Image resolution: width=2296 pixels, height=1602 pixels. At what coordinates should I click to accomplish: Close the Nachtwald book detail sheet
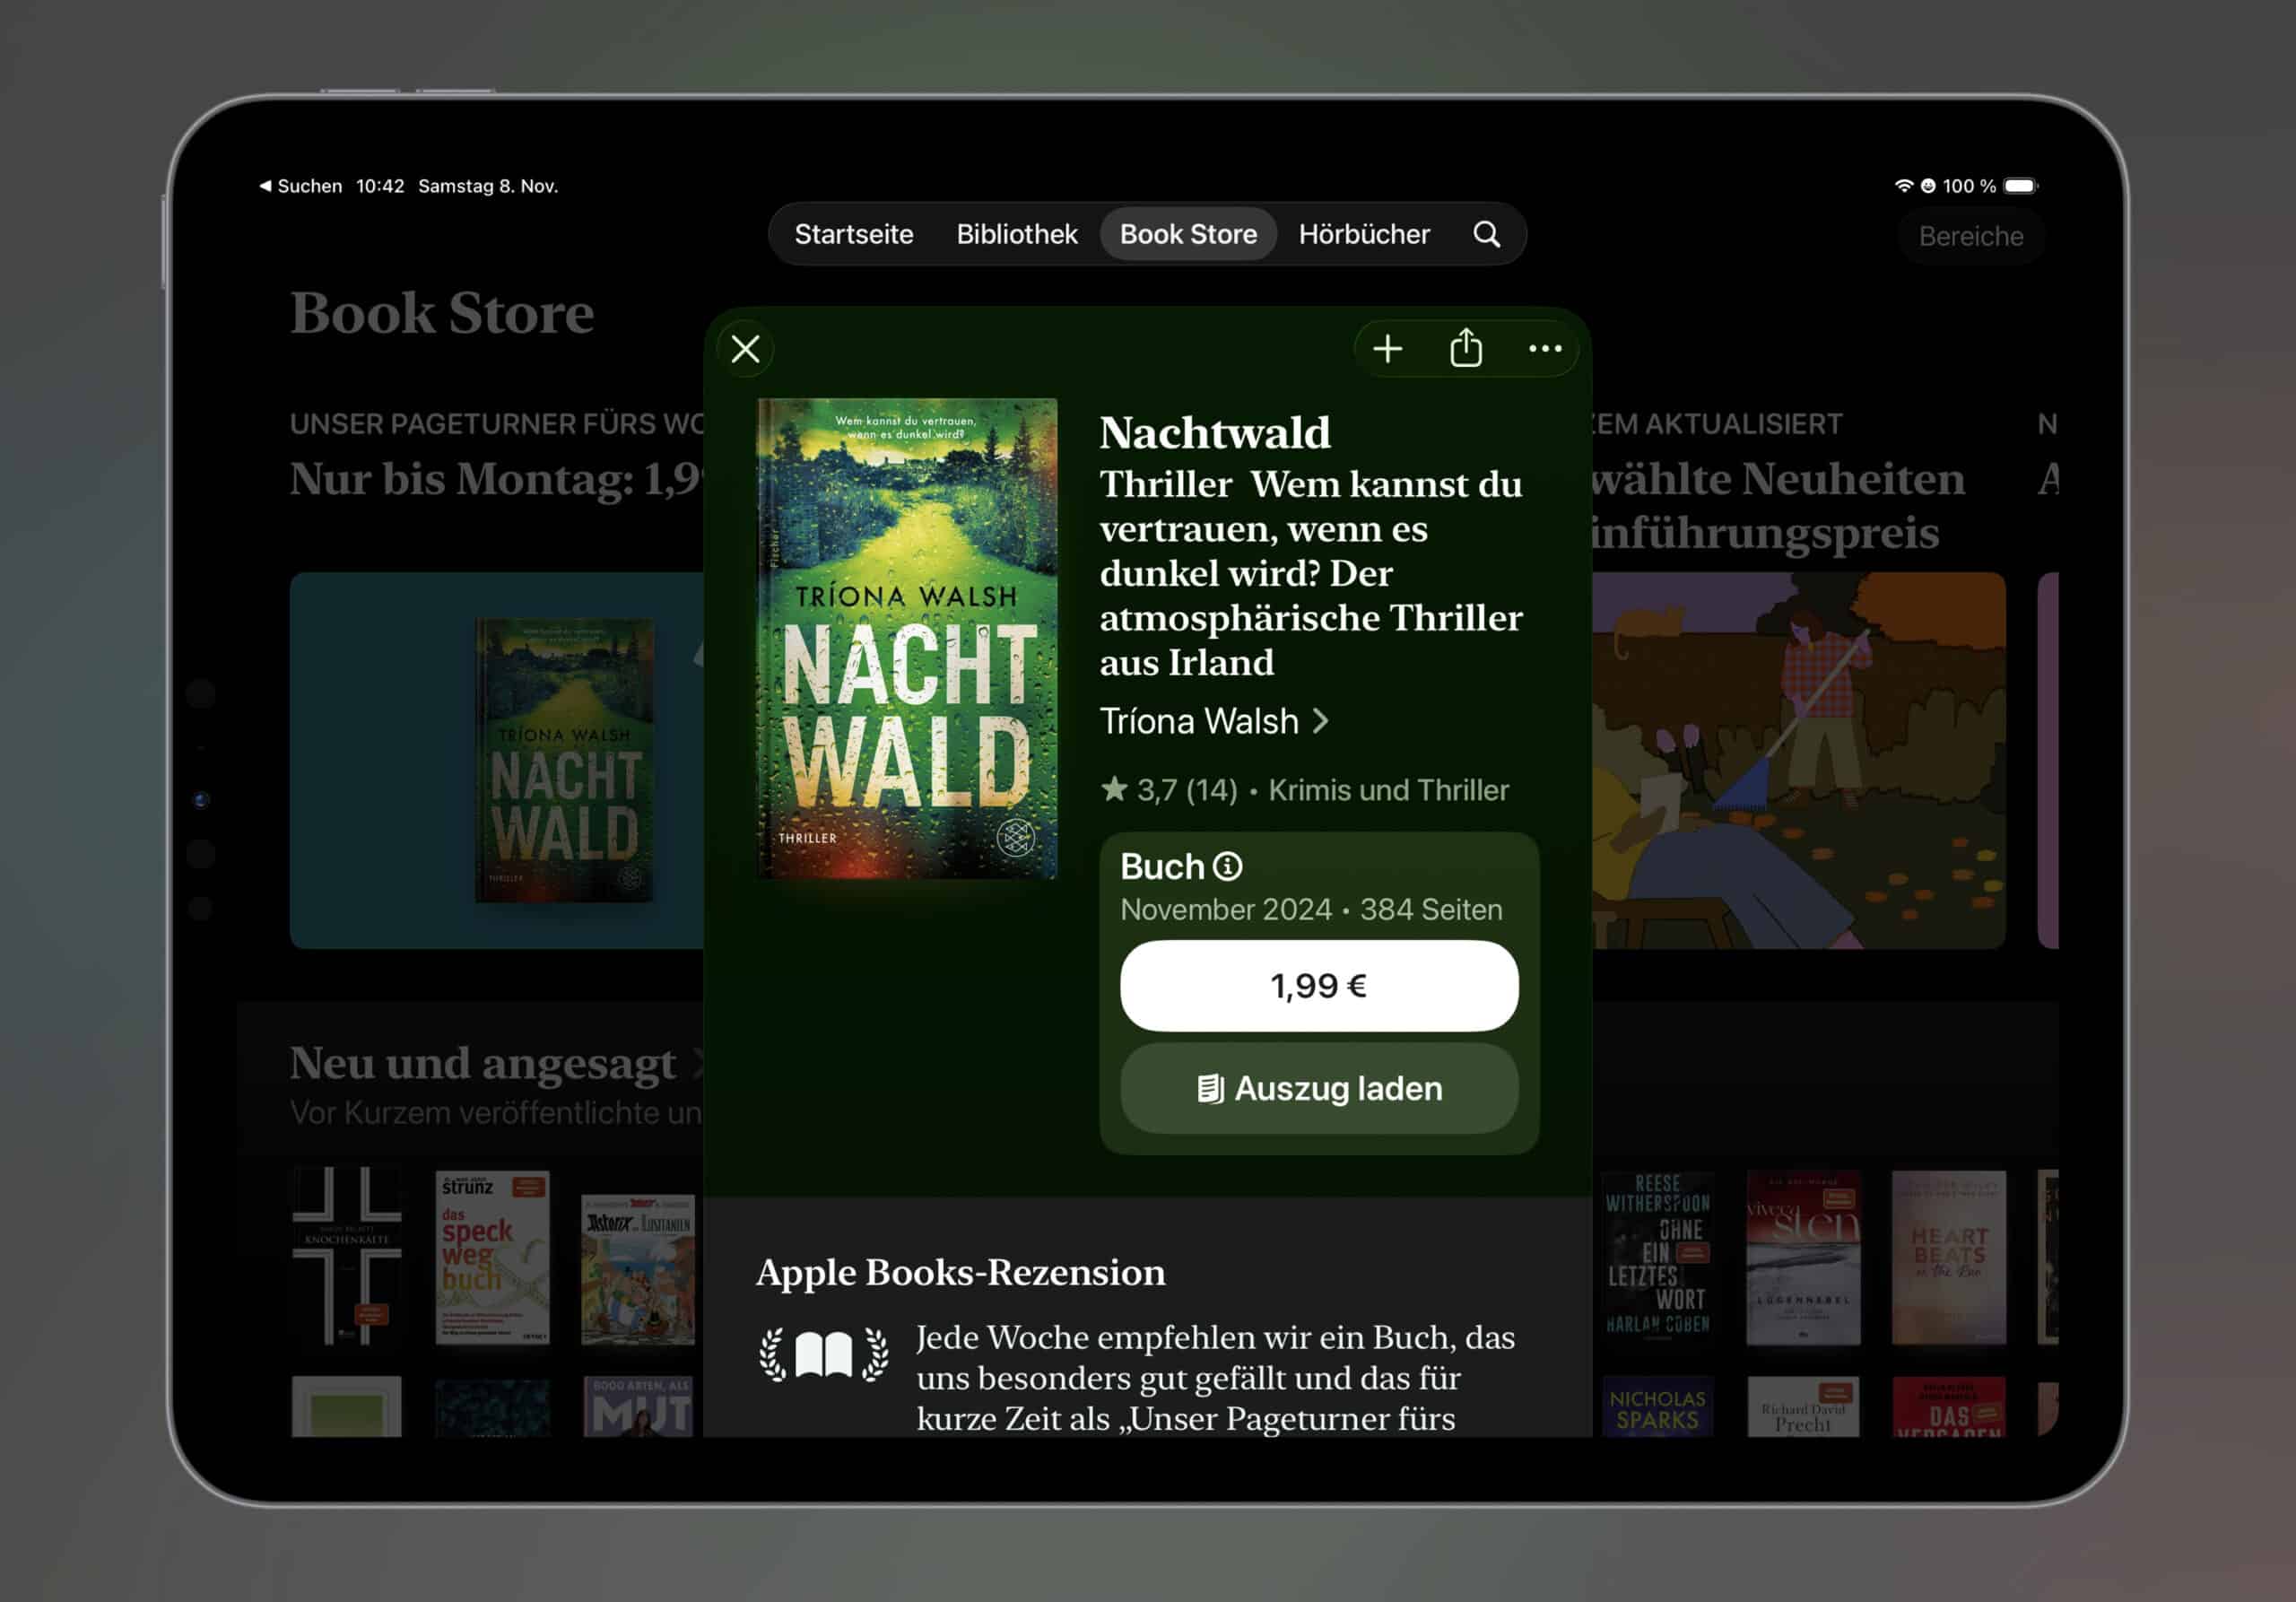[745, 349]
